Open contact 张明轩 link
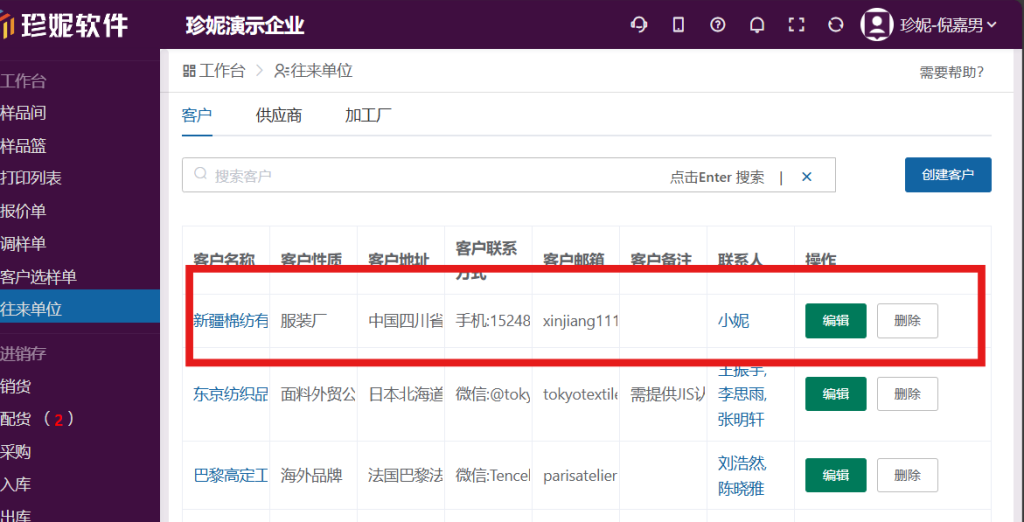The width and height of the screenshot is (1024, 522). 741,419
